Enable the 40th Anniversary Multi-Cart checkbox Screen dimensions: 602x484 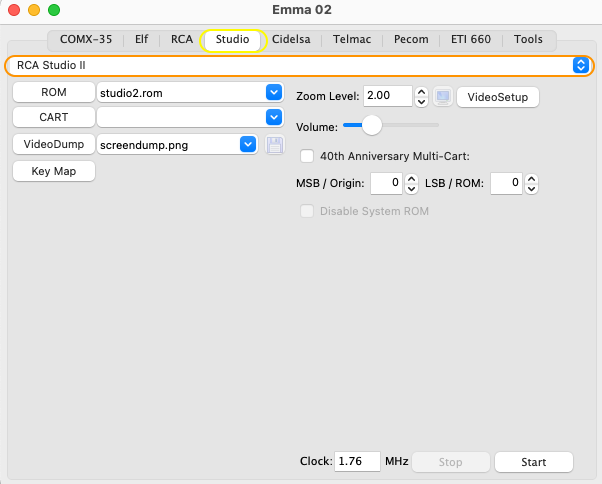point(307,156)
